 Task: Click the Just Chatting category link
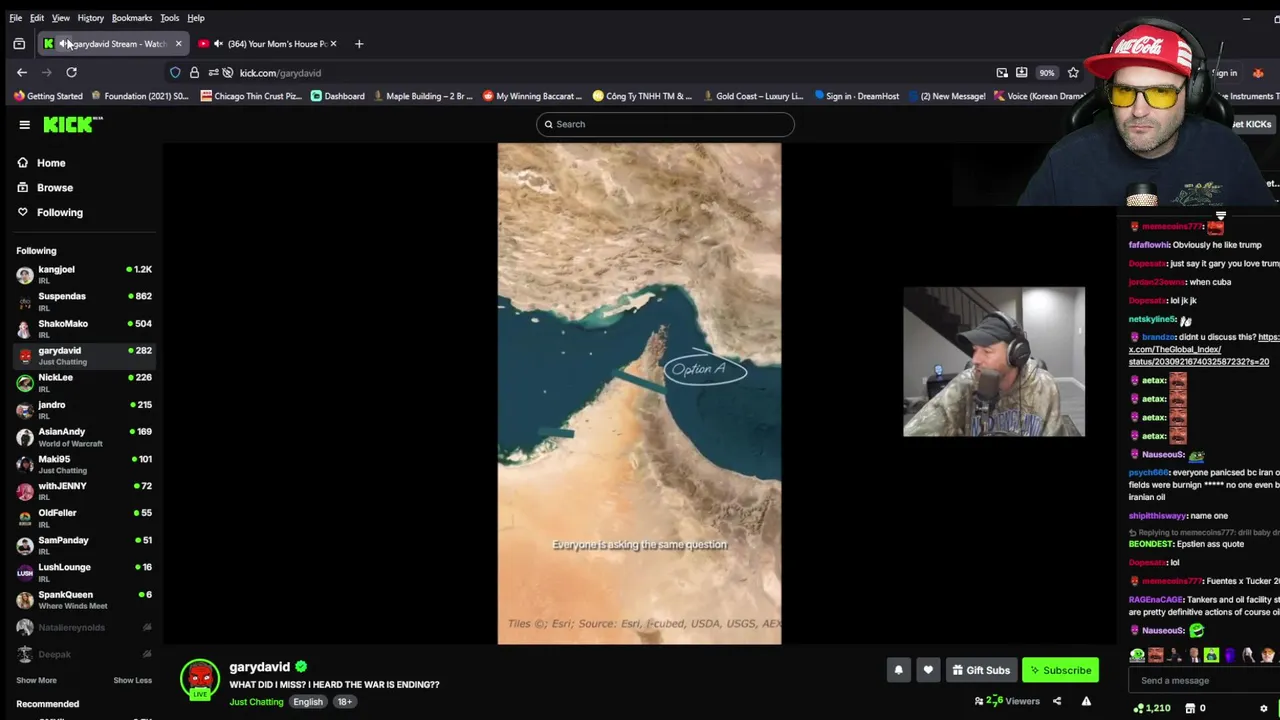click(x=256, y=702)
